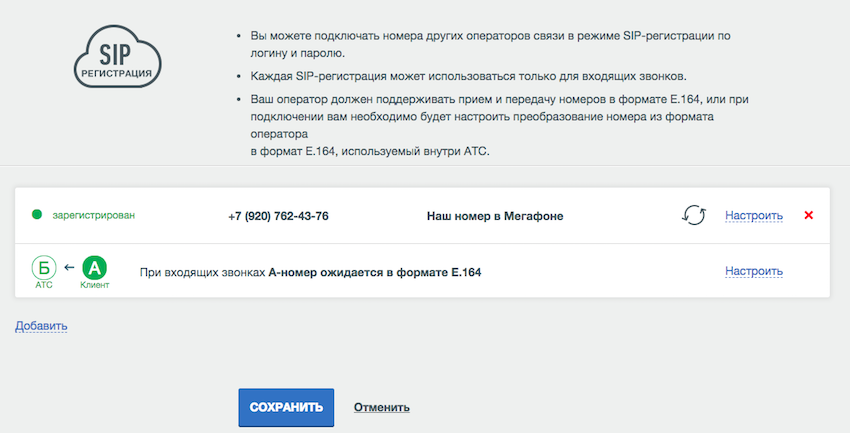The image size is (850, 433).
Task: Click the green A Клиент circle icon
Action: coord(94,268)
